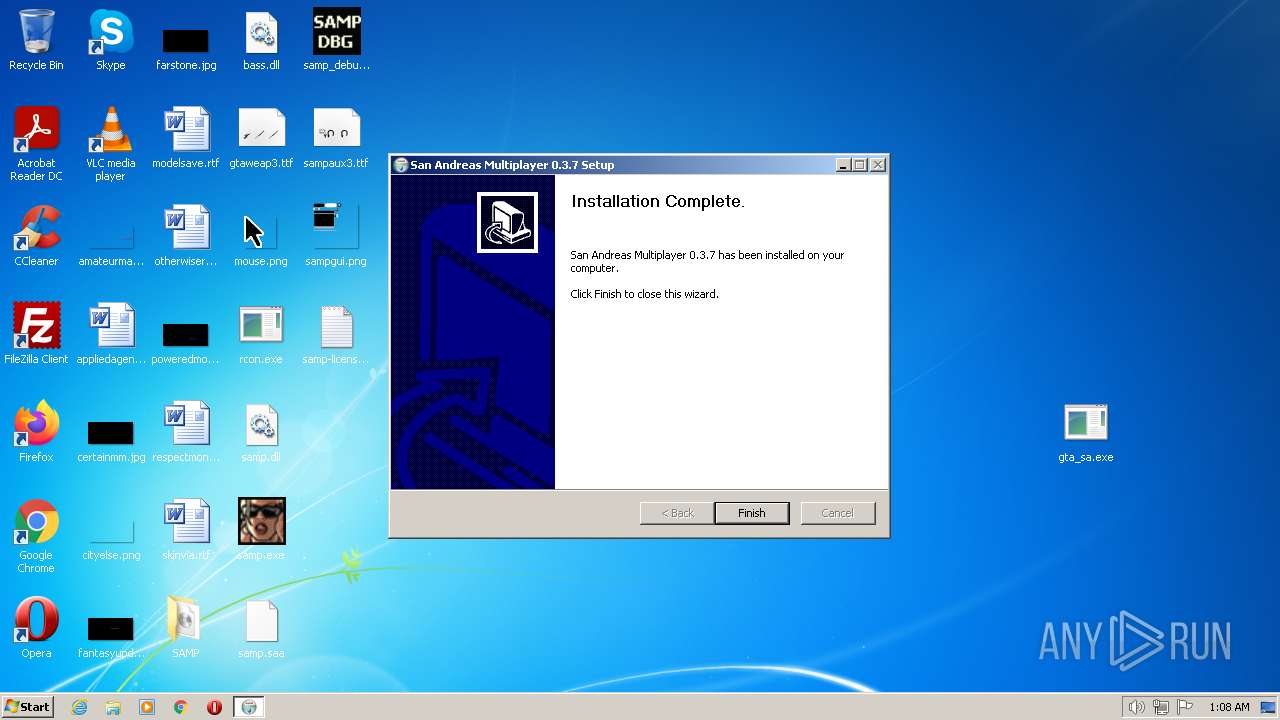Open the volume control in system tray
This screenshot has height=720, width=1280.
point(1136,707)
